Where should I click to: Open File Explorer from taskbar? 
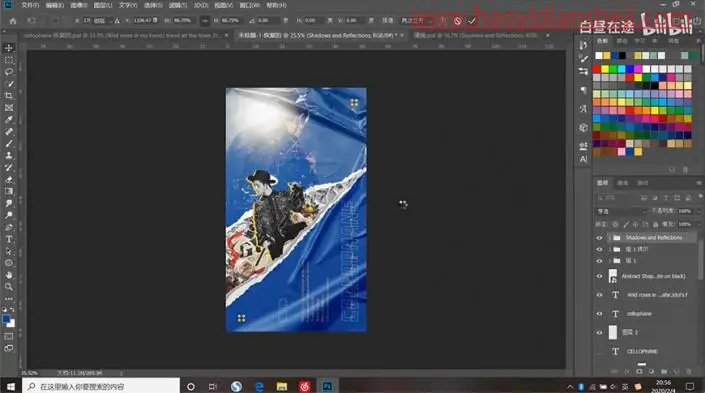pyautogui.click(x=282, y=386)
